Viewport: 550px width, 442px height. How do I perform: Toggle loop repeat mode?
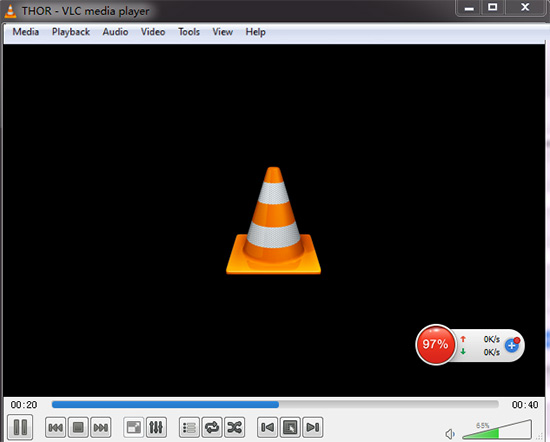pyautogui.click(x=212, y=427)
